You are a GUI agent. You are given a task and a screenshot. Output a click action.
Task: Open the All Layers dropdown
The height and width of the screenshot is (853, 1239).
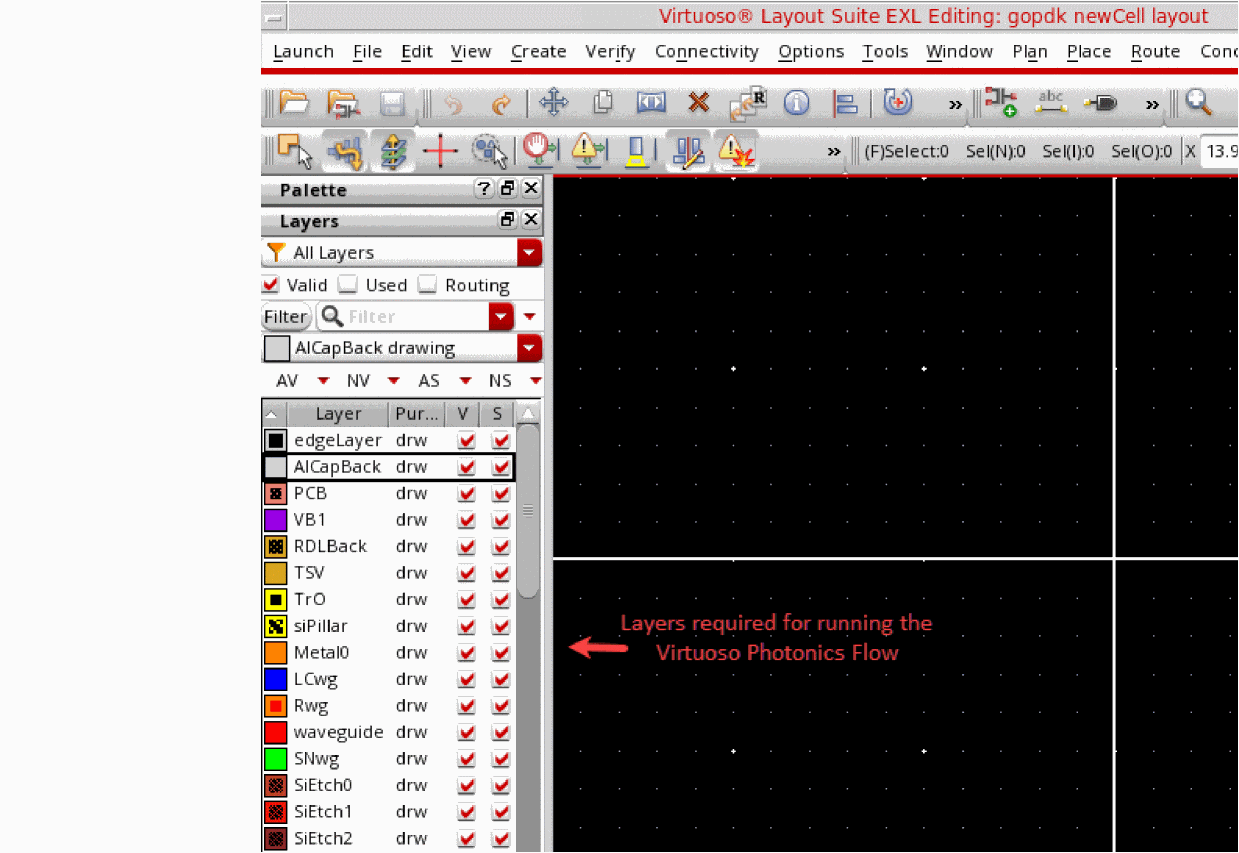[x=530, y=253]
